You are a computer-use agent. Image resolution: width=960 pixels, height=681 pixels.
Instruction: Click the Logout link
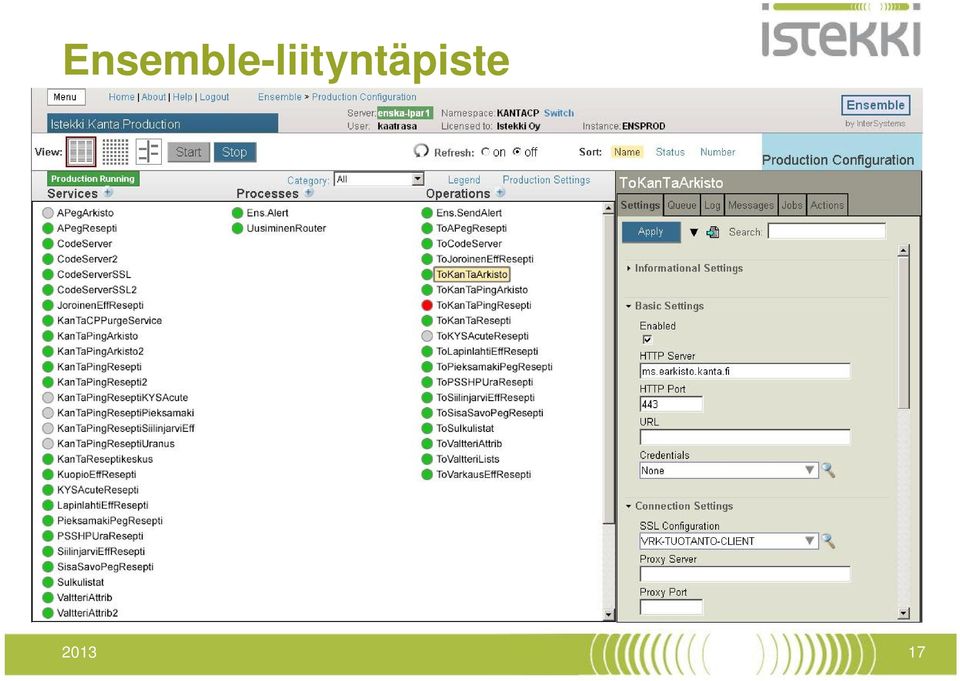tap(214, 97)
